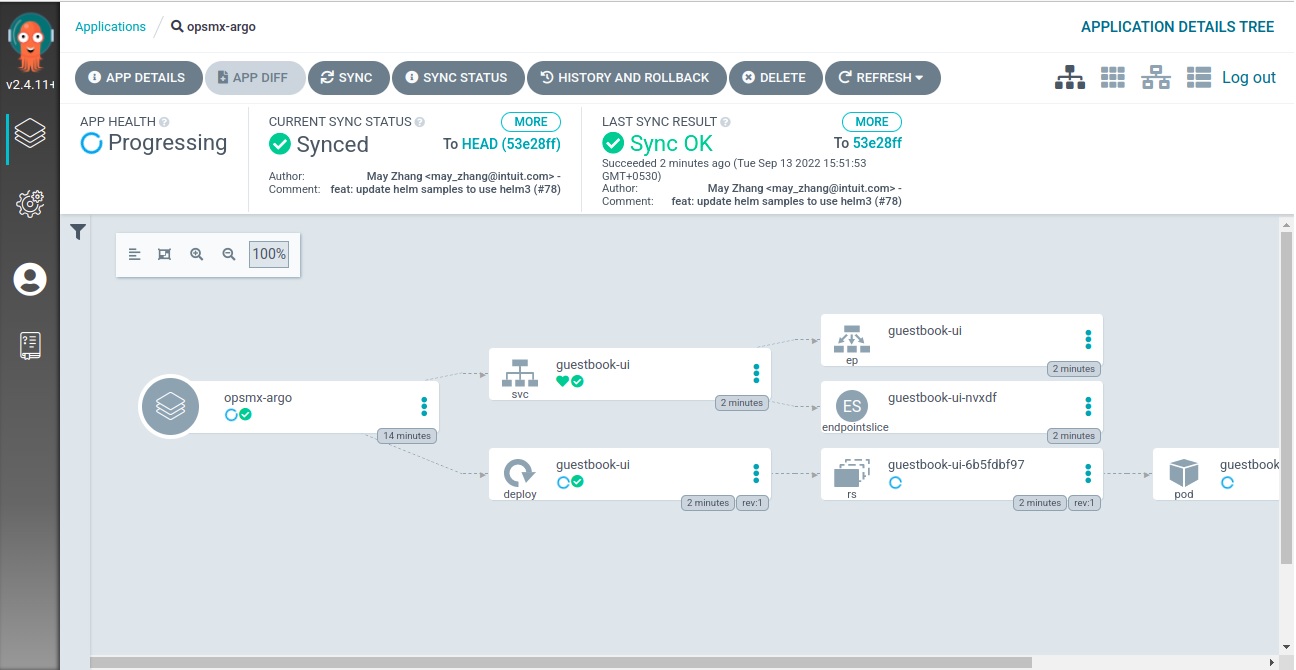1296x670 pixels.
Task: Open the documentation icon in sidebar
Action: 30,346
